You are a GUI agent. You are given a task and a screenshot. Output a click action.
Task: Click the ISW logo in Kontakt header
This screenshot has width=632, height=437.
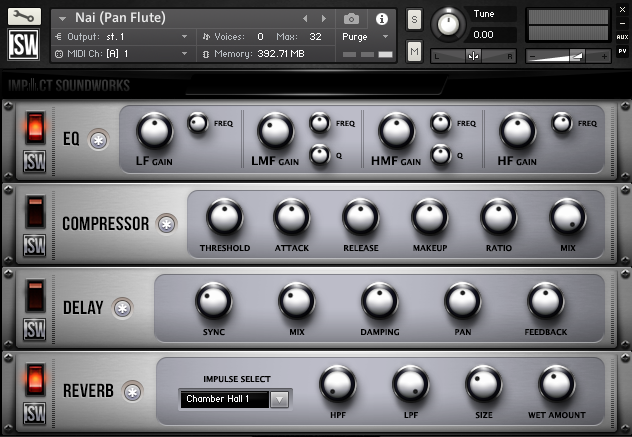[x=24, y=44]
